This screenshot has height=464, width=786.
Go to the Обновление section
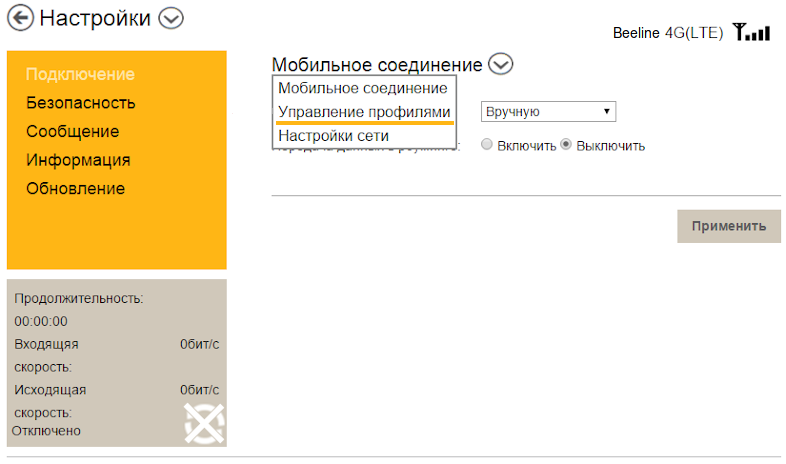point(75,189)
